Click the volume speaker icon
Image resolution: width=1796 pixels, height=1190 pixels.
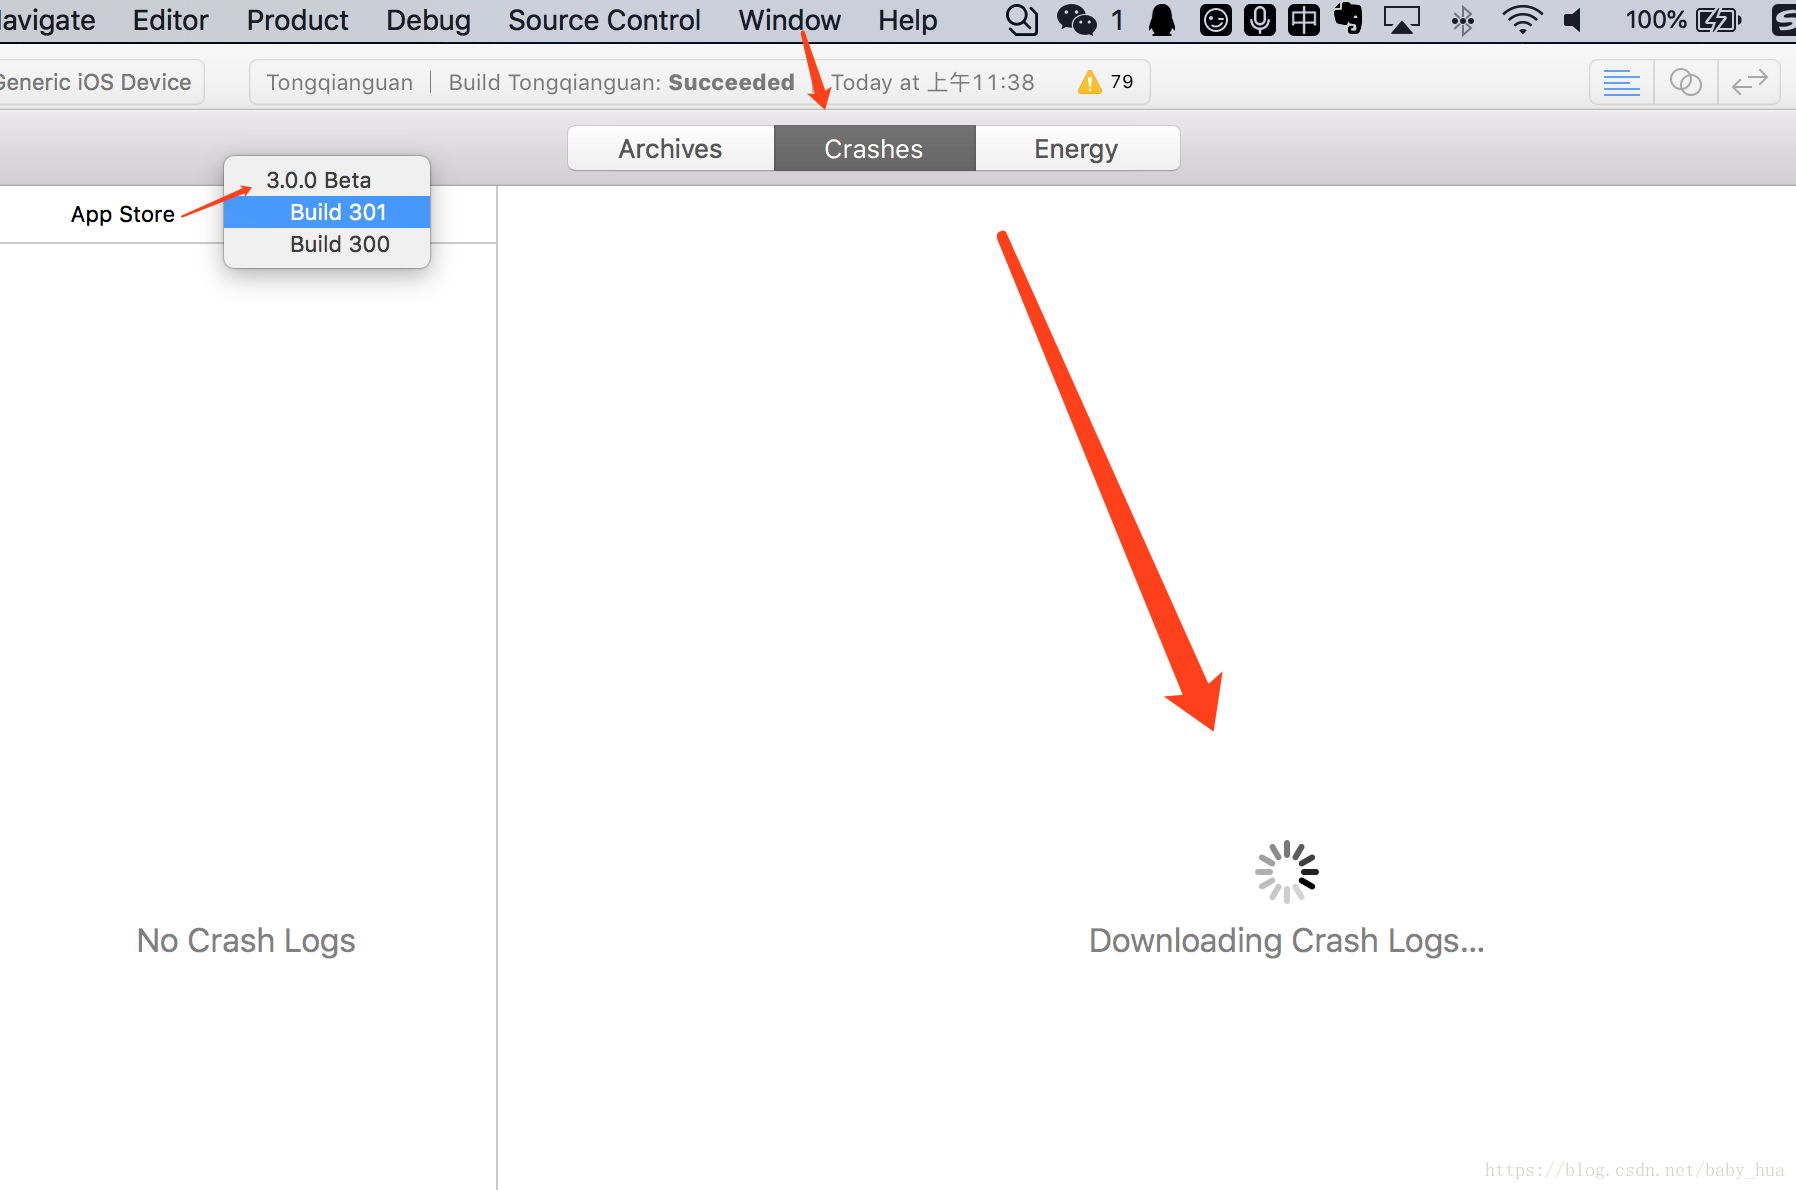click(1574, 20)
